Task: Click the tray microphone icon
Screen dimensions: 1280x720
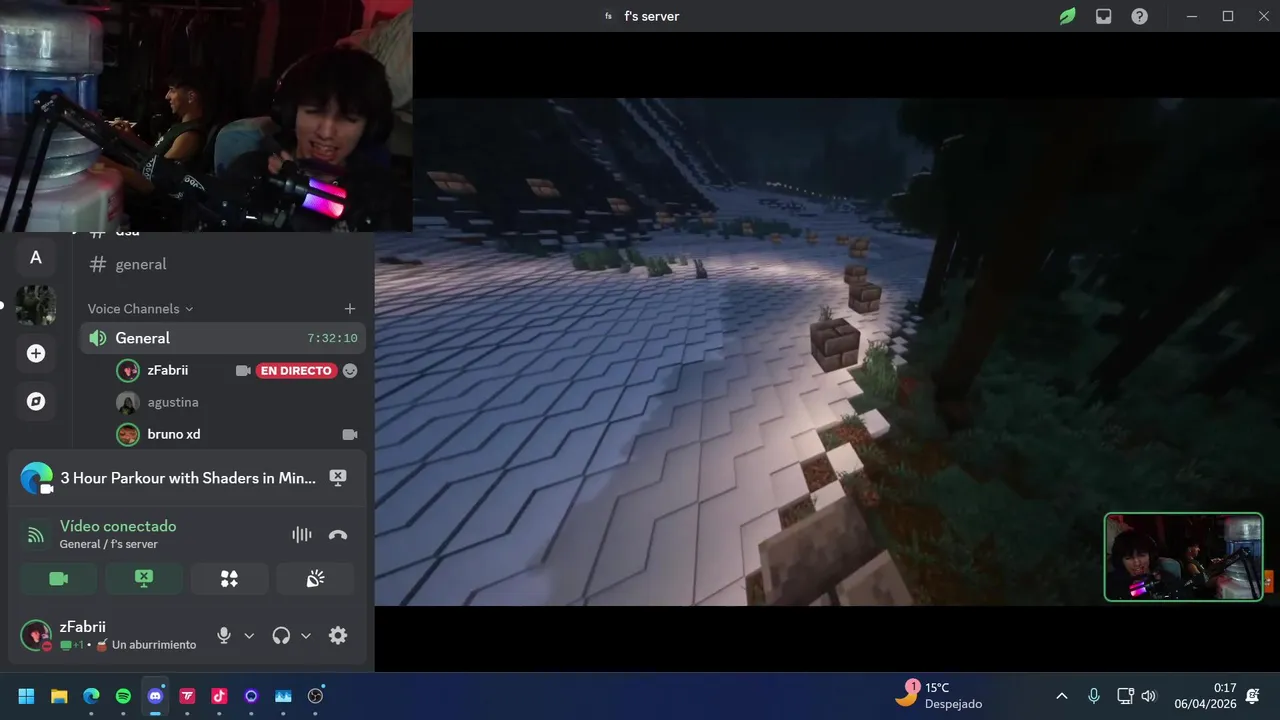Action: (x=1094, y=696)
